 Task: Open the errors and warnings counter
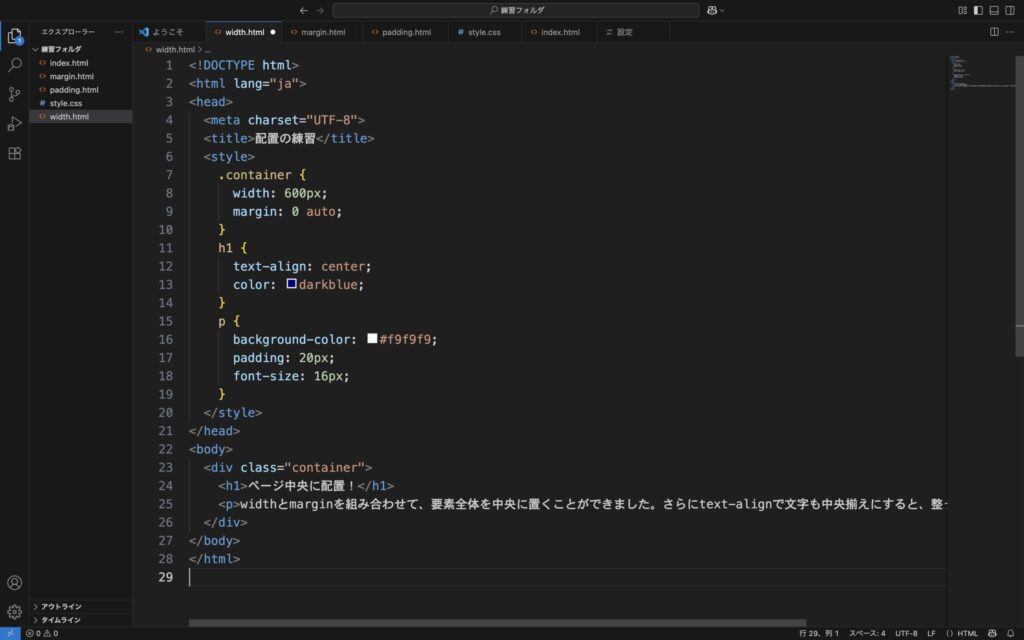click(x=42, y=633)
